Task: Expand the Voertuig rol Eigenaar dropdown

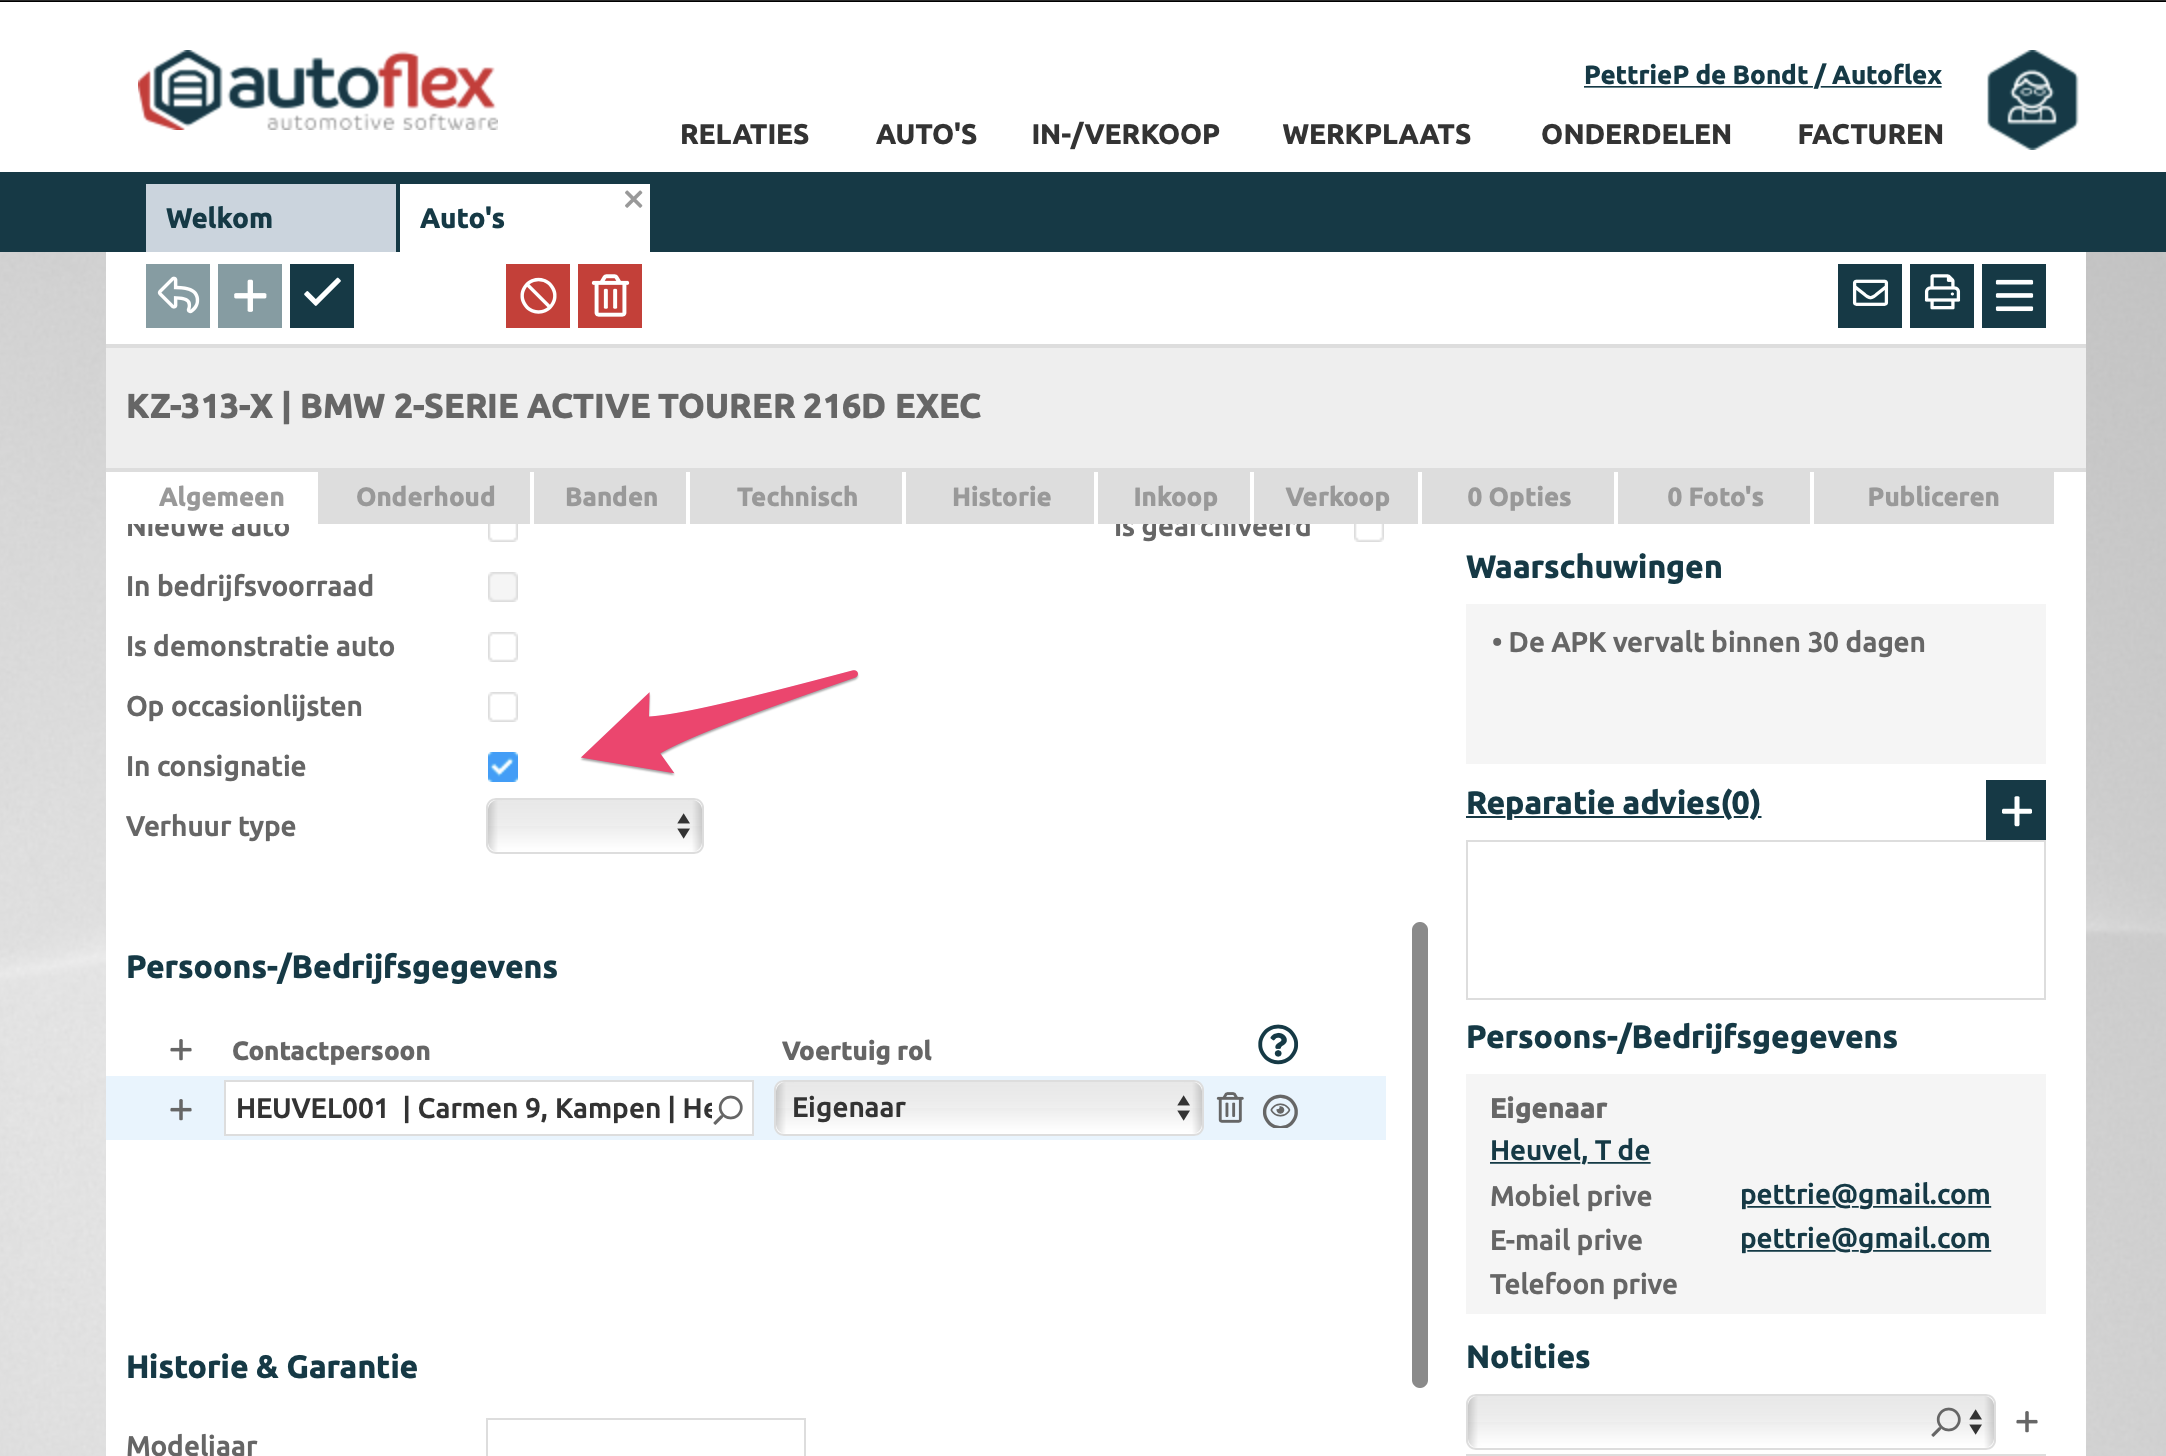Action: 988,1108
